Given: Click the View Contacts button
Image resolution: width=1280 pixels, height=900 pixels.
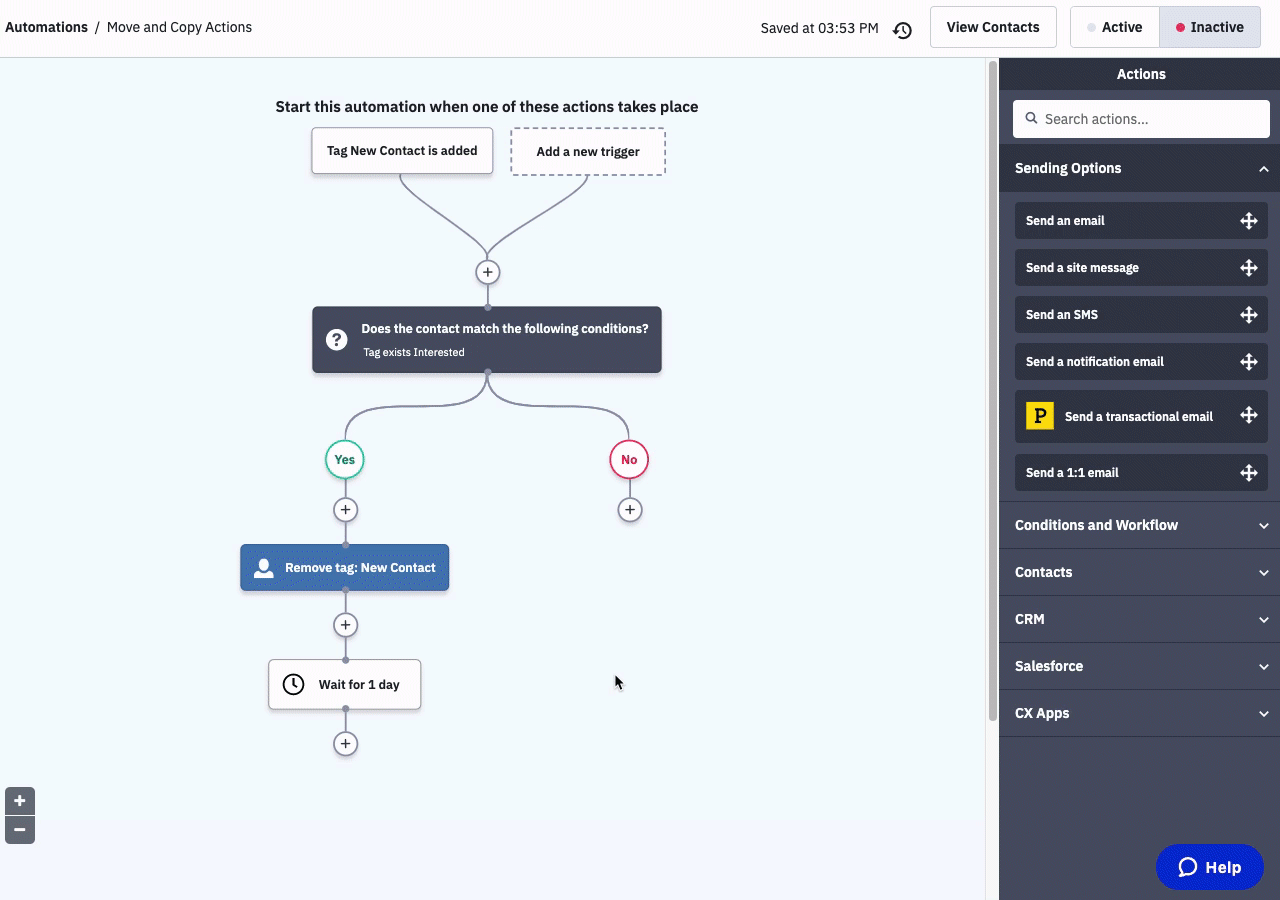Looking at the screenshot, I should click(992, 27).
